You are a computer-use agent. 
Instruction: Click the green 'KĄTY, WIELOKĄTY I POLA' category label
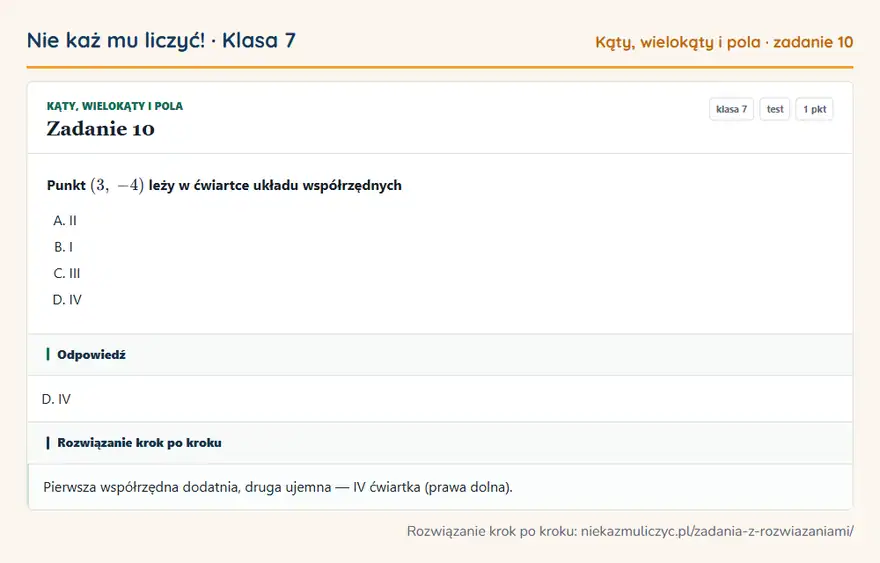pyautogui.click(x=114, y=106)
